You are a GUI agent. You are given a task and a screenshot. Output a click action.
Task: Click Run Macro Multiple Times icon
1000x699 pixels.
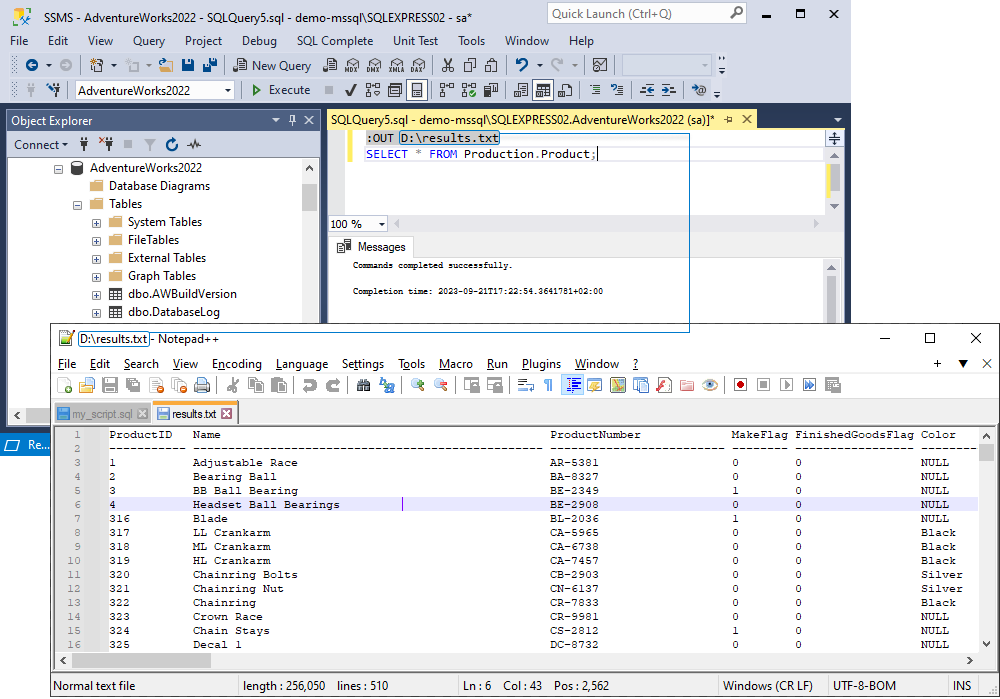[x=809, y=385]
